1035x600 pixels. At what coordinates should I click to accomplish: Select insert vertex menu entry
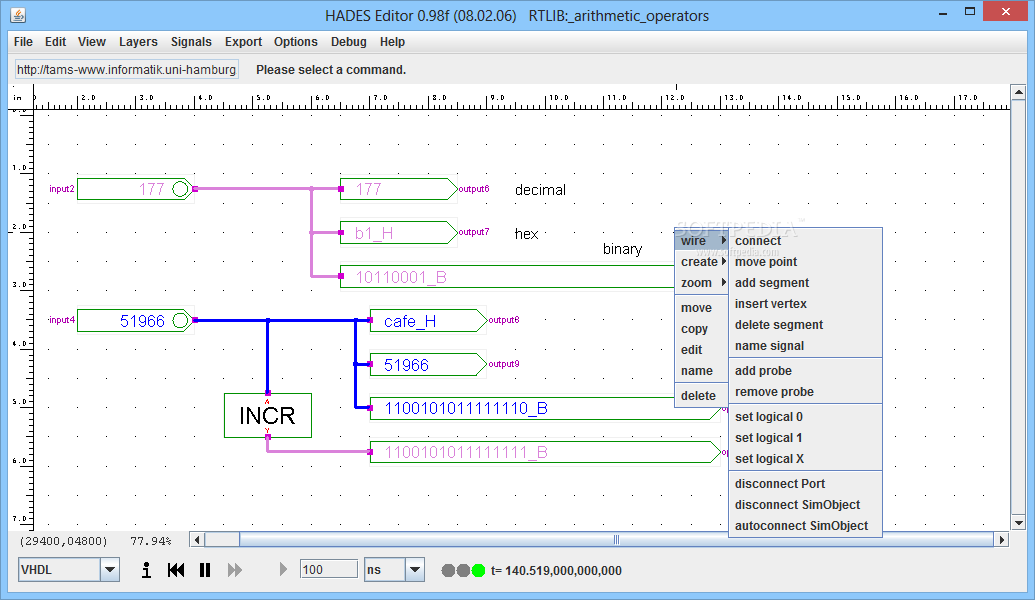point(805,304)
